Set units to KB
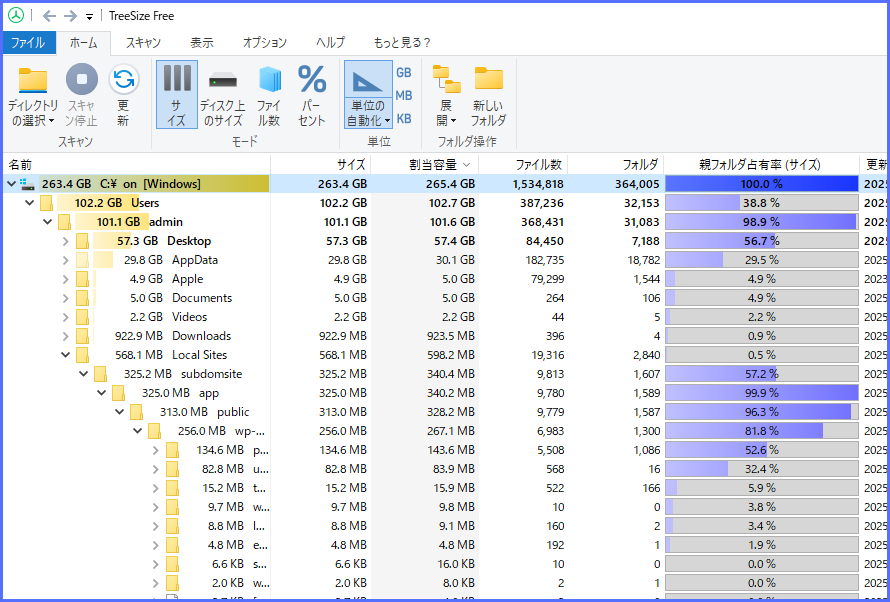890x602 pixels. click(x=404, y=118)
